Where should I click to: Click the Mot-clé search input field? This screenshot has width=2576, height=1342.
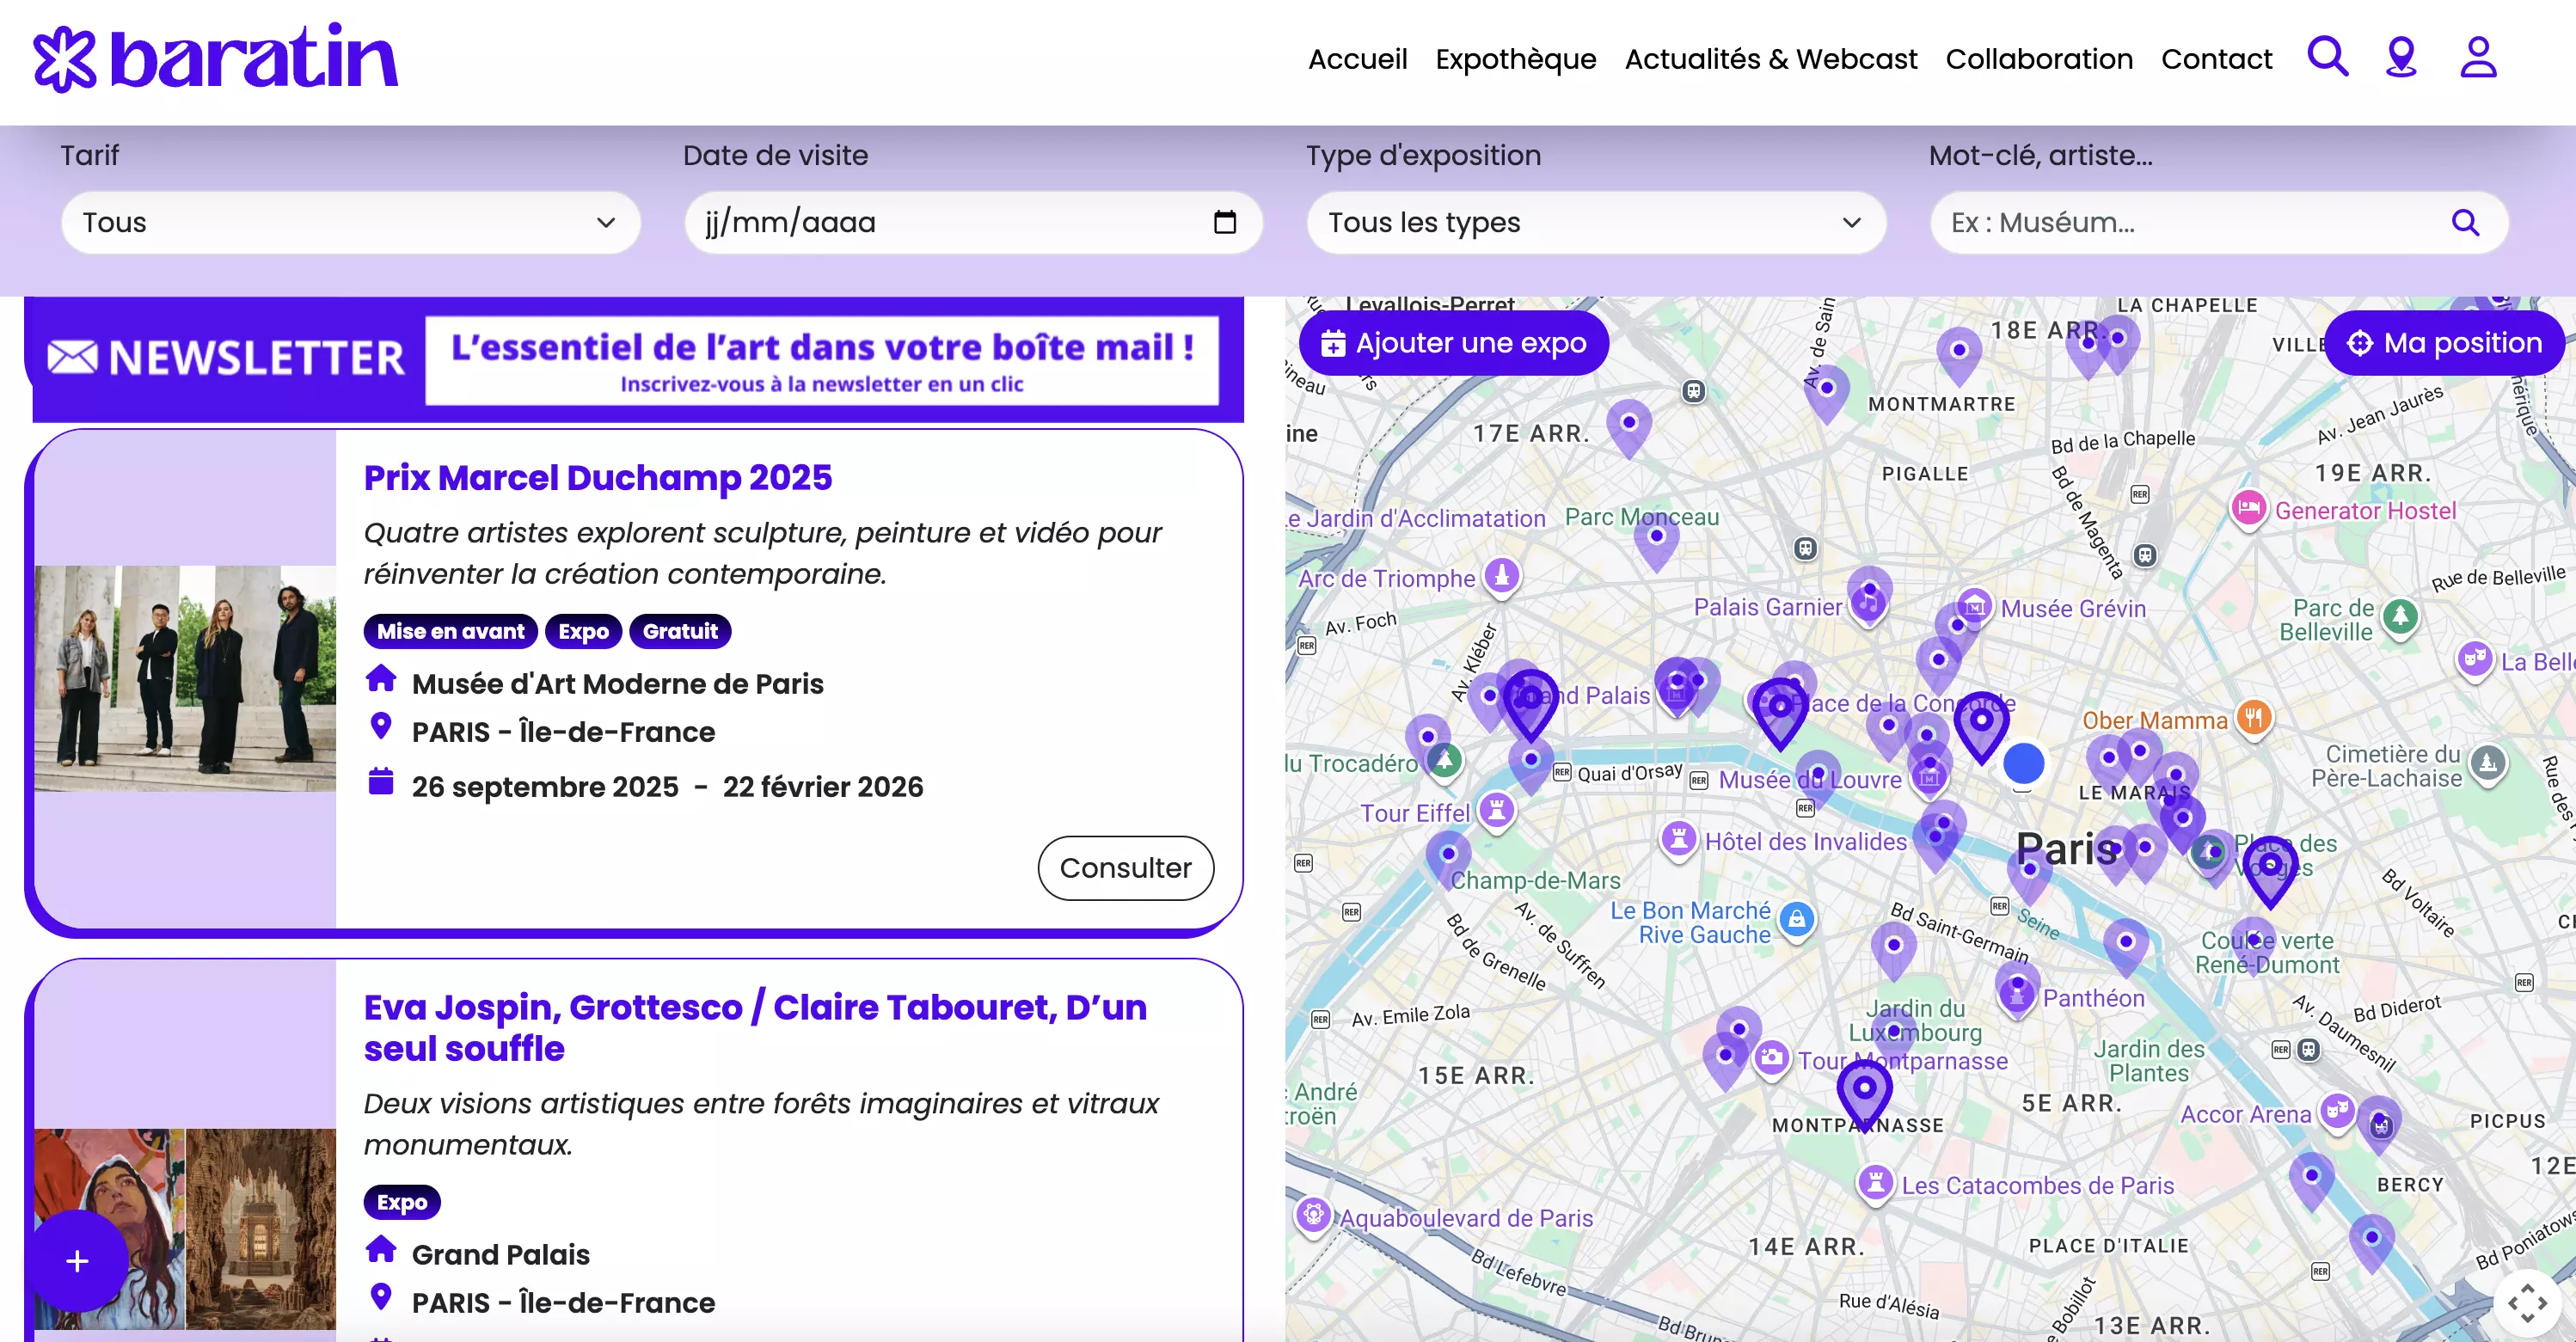tap(2190, 222)
